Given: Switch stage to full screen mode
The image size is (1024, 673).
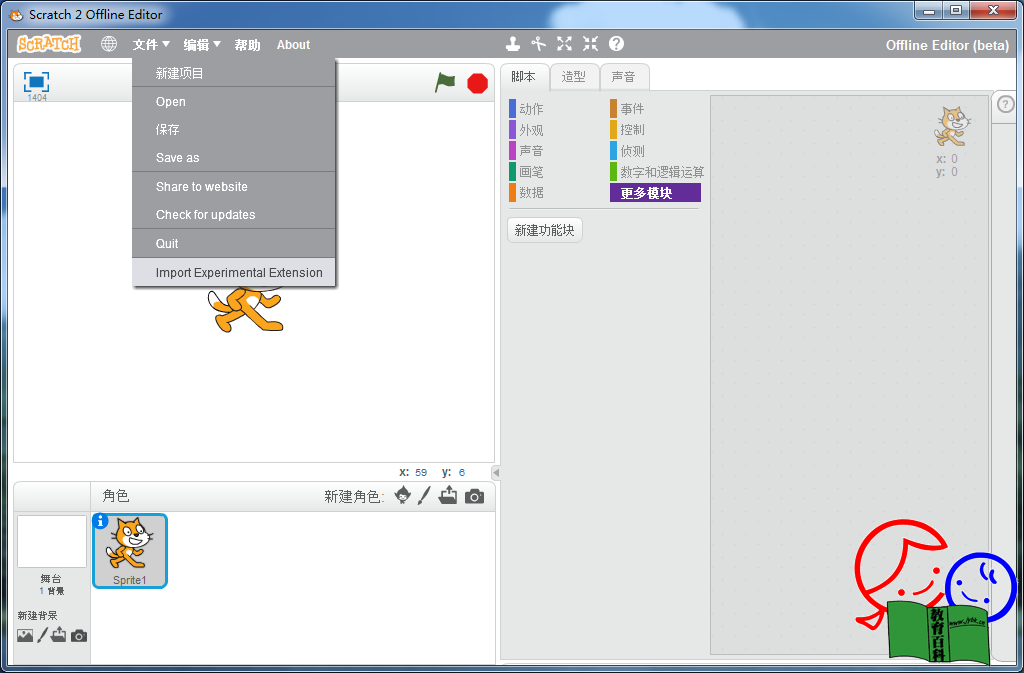Looking at the screenshot, I should (37, 82).
